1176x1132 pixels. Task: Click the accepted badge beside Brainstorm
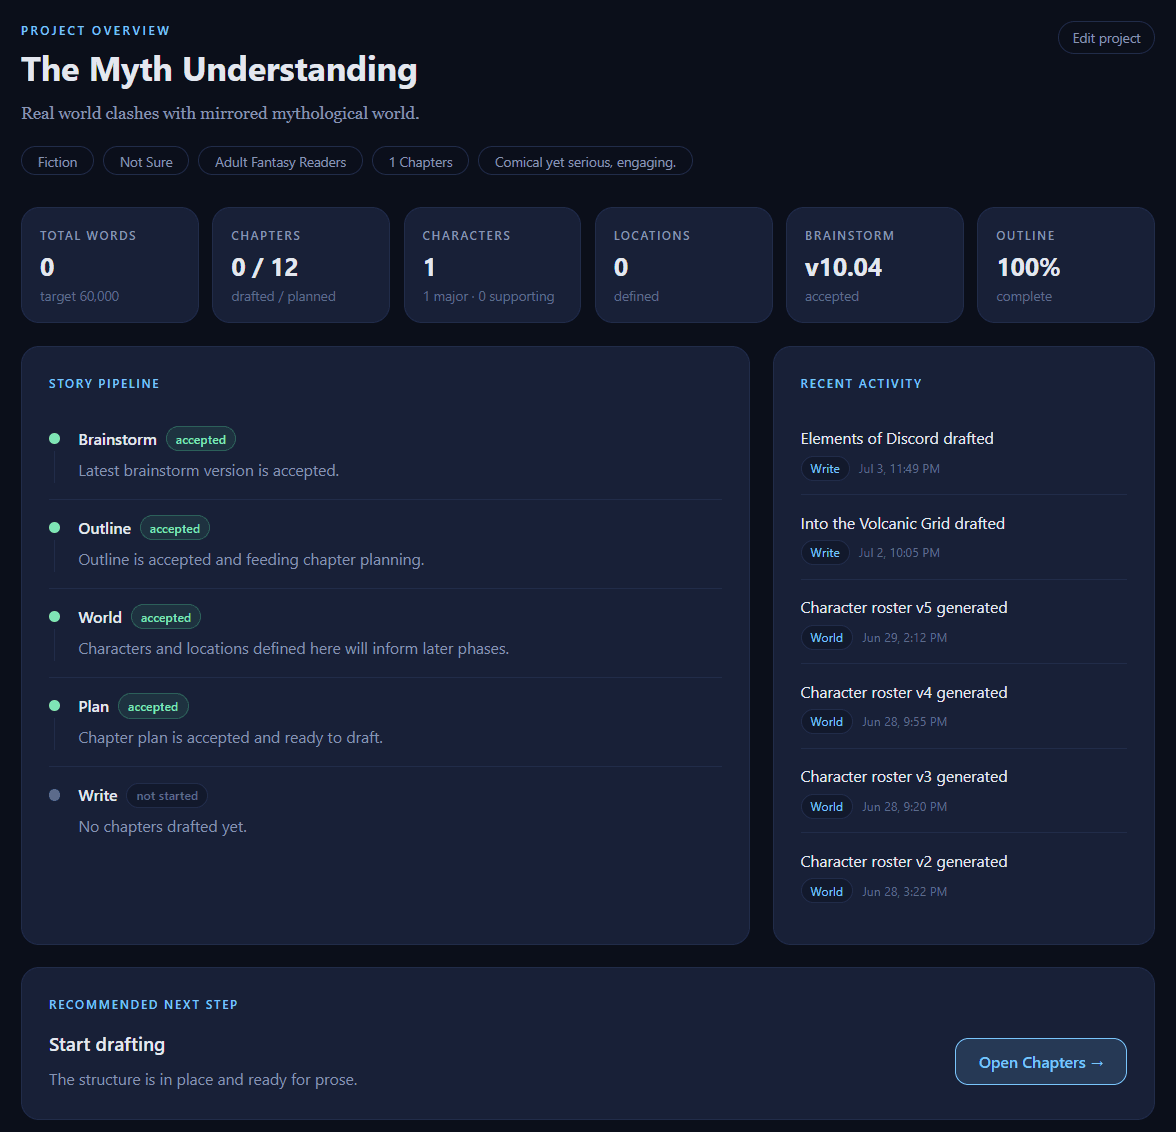click(x=201, y=440)
